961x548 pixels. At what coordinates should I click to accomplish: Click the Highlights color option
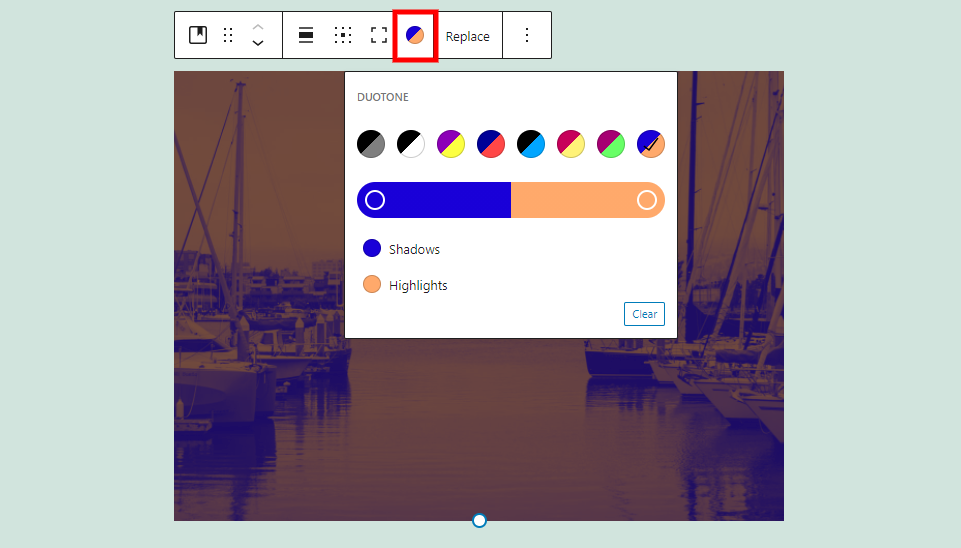click(406, 285)
